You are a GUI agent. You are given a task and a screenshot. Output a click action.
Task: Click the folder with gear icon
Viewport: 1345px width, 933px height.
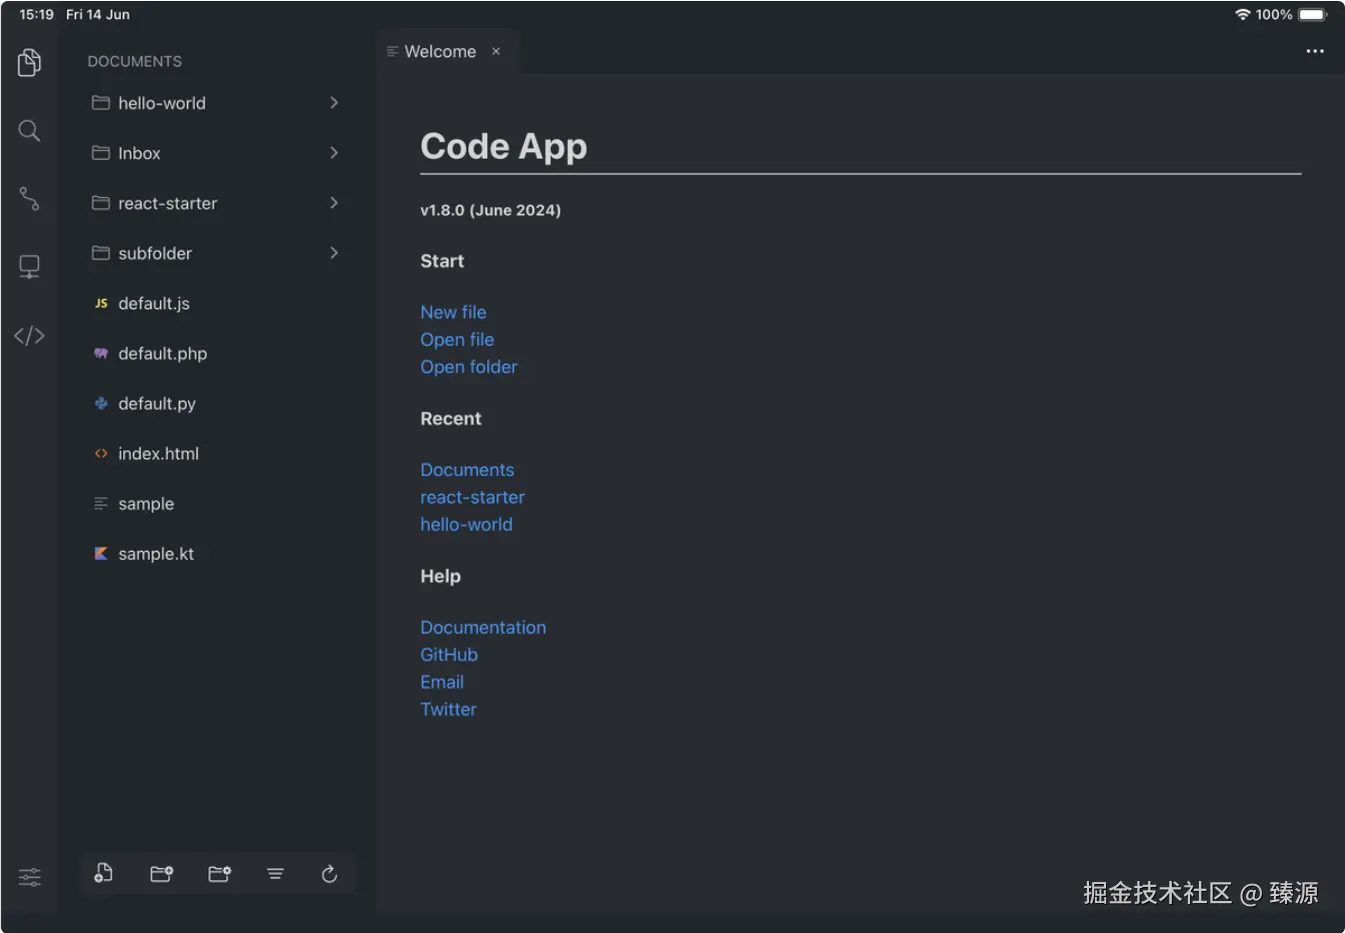pyautogui.click(x=219, y=874)
